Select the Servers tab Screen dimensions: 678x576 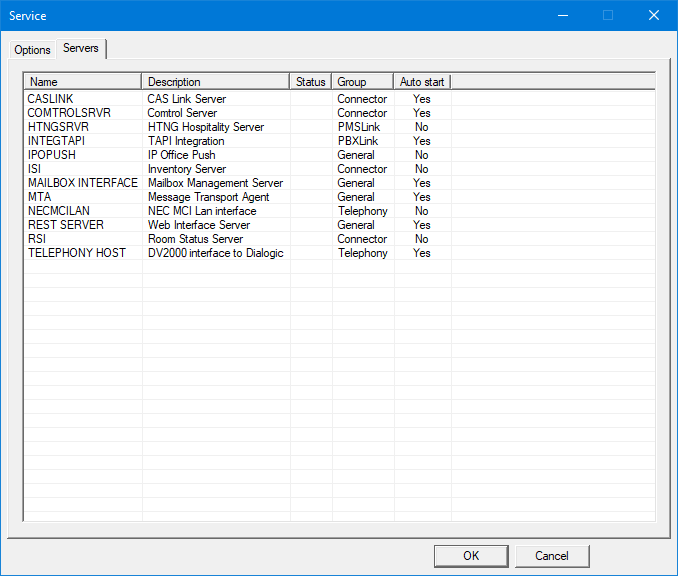pos(81,49)
